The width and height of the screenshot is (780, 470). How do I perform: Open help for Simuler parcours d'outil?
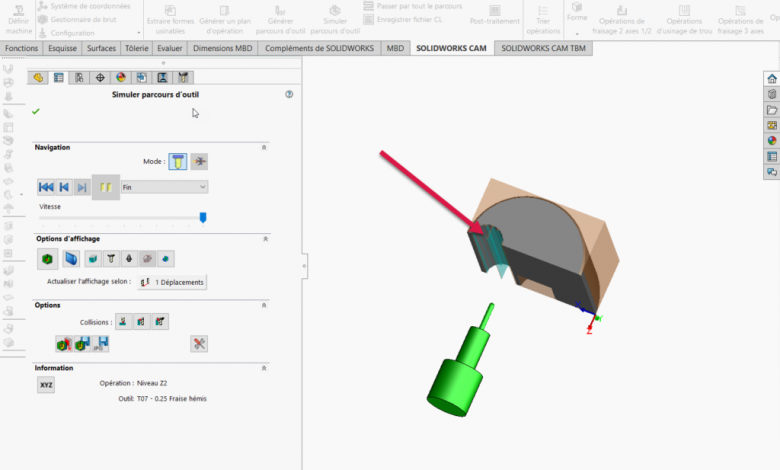[289, 94]
